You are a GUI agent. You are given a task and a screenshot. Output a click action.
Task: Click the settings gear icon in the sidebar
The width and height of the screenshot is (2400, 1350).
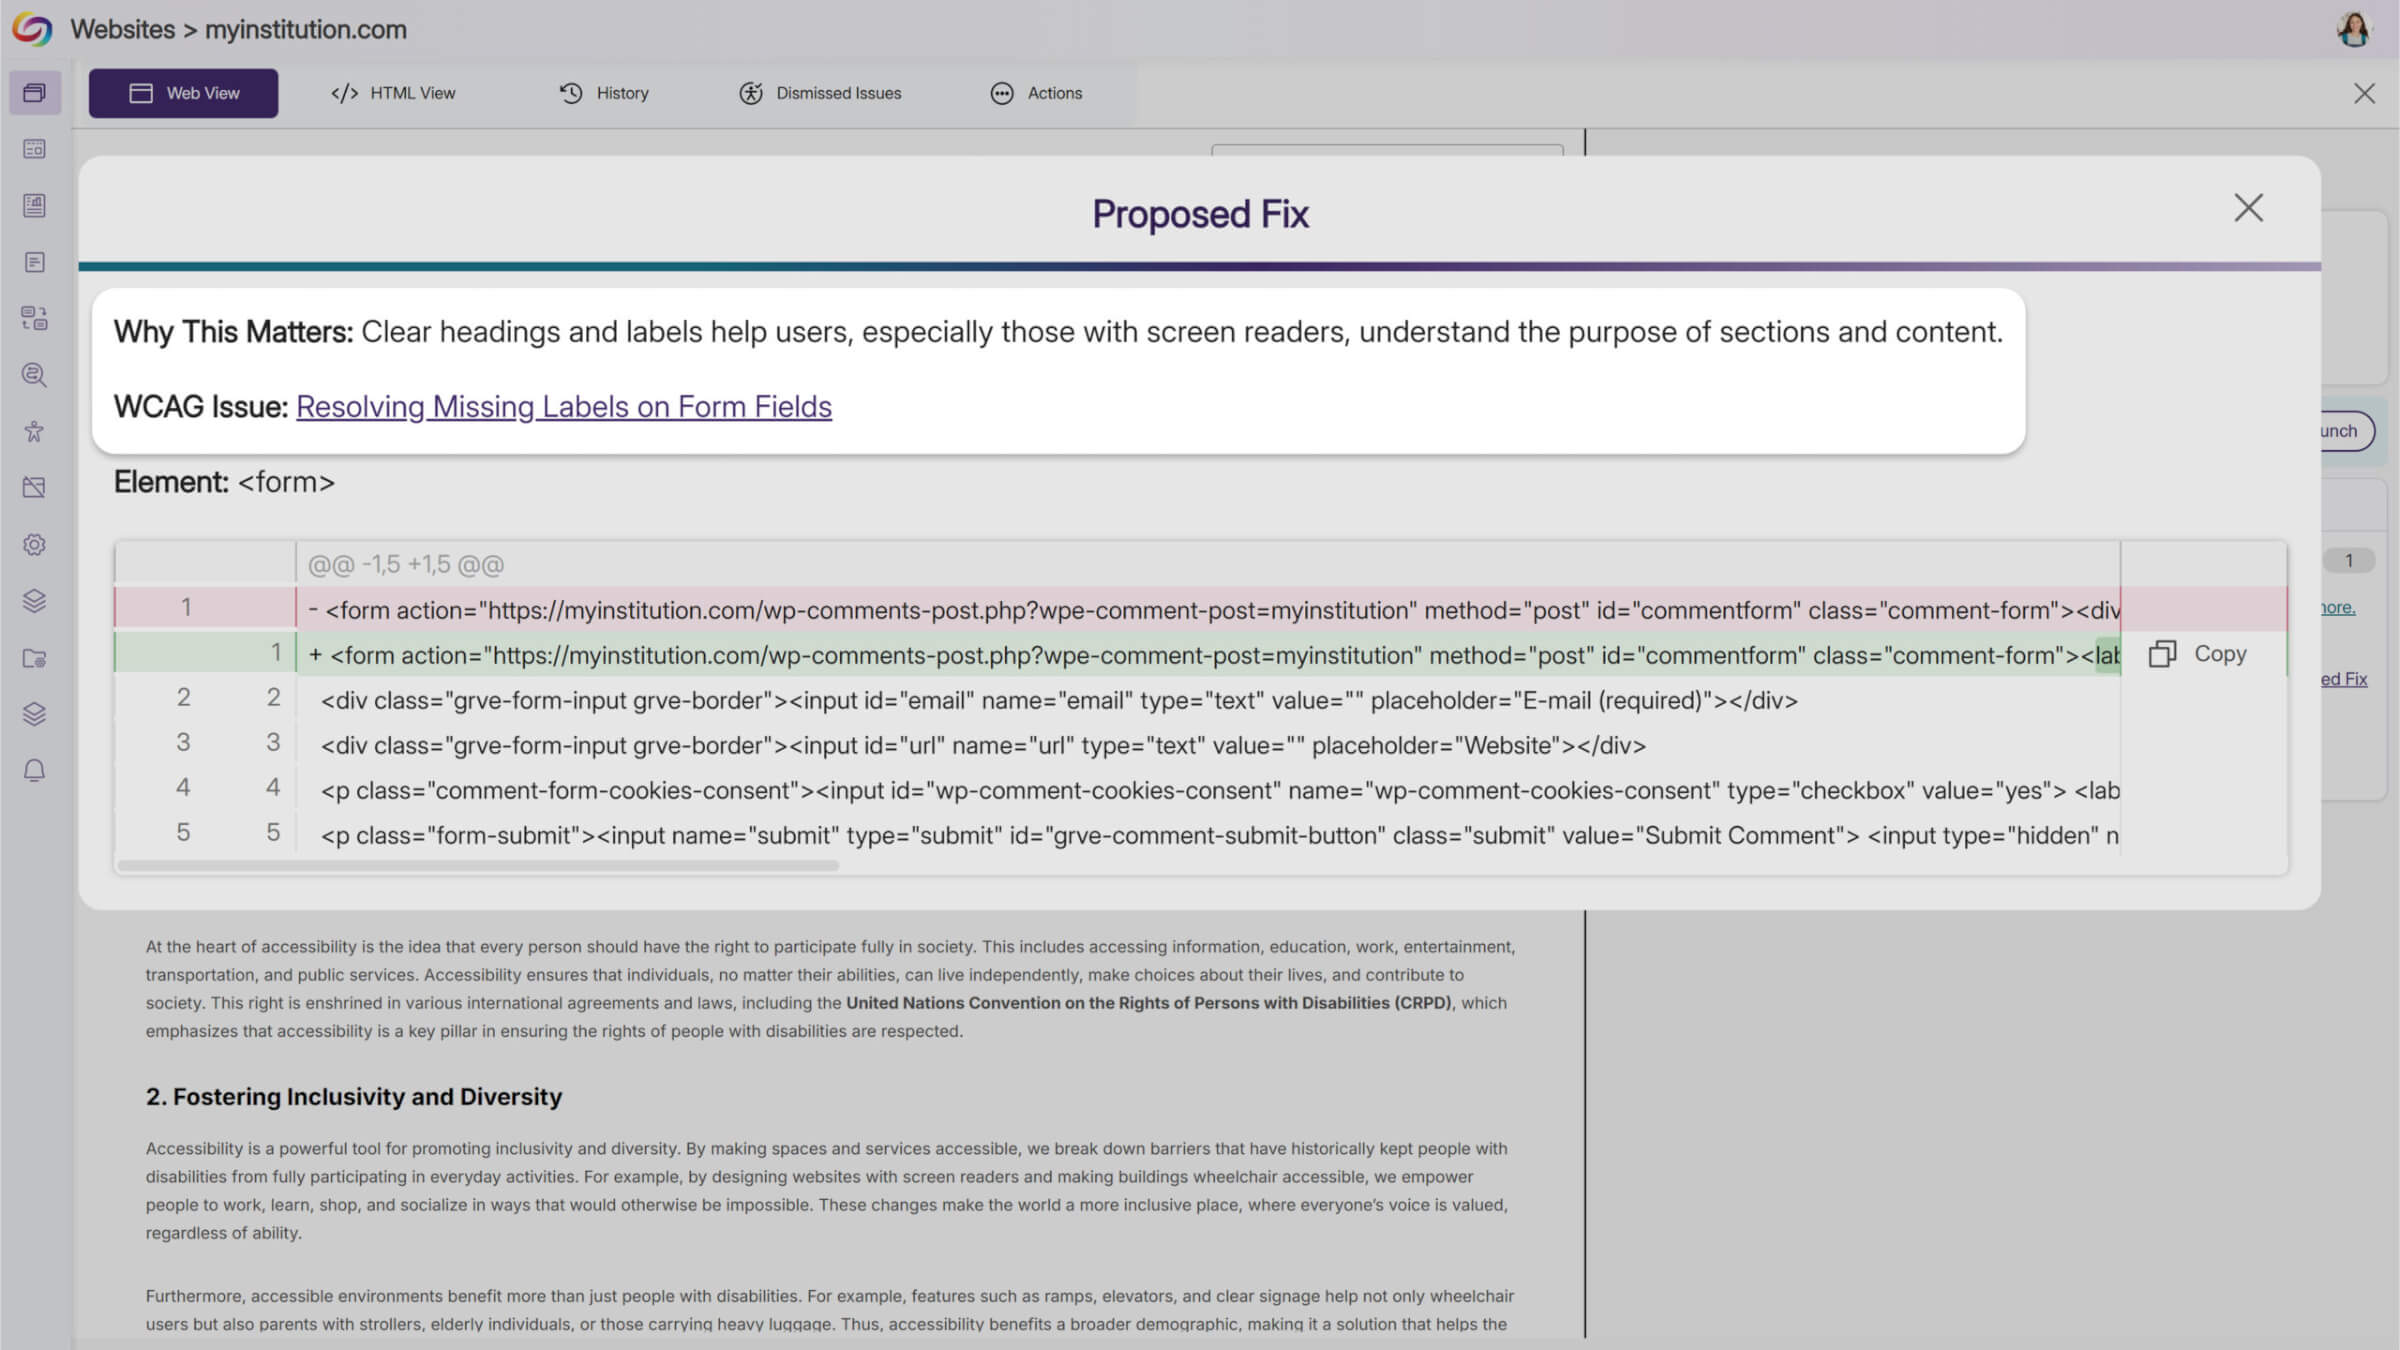34,545
